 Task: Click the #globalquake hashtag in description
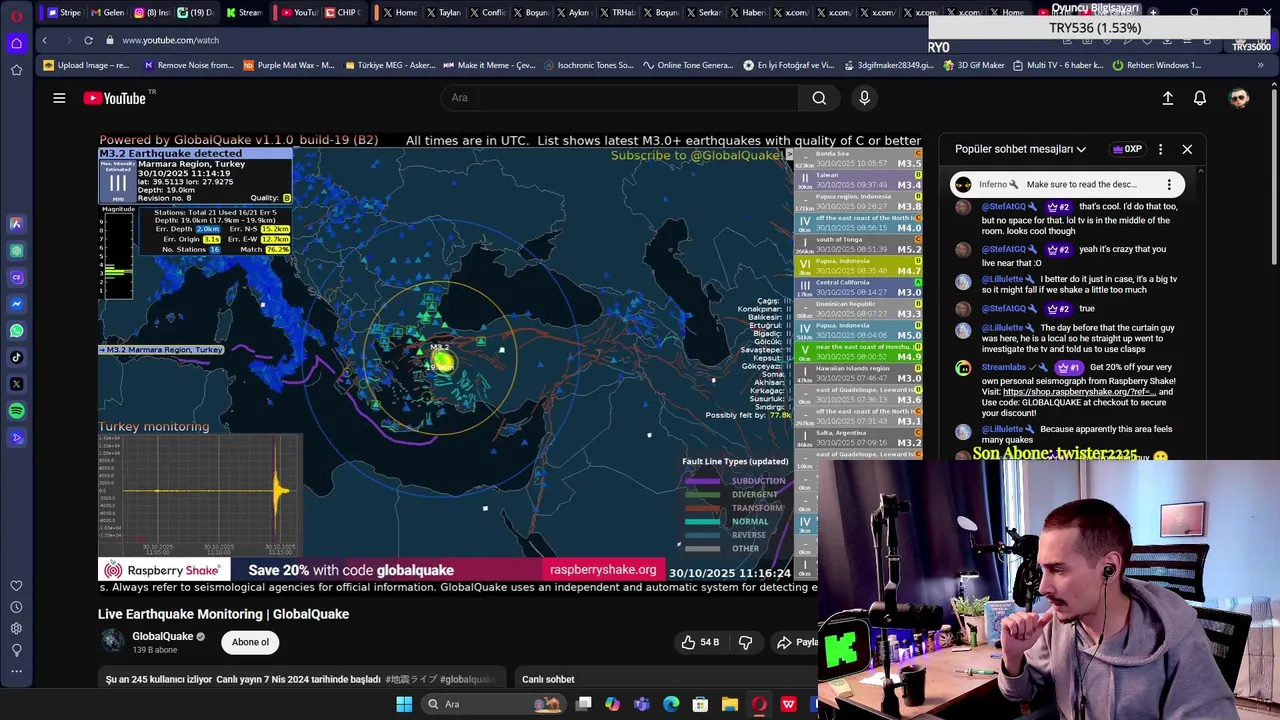tap(467, 679)
